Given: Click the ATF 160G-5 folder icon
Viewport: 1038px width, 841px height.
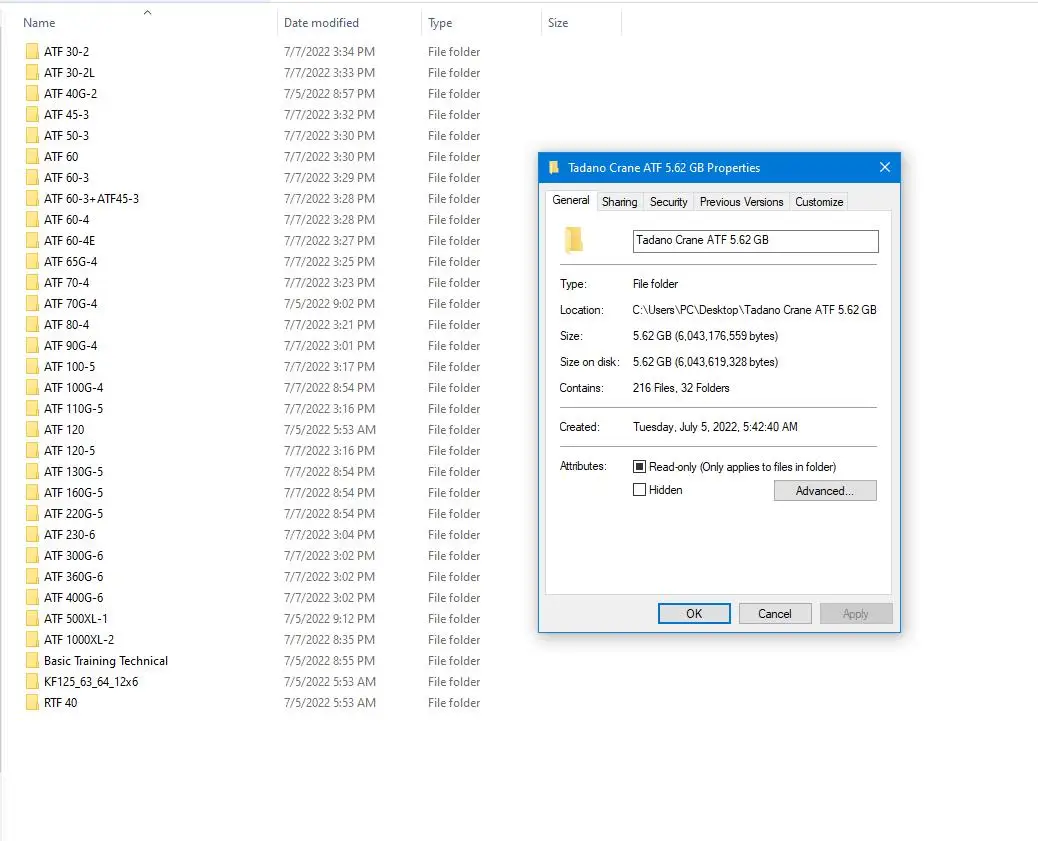Looking at the screenshot, I should (x=32, y=493).
